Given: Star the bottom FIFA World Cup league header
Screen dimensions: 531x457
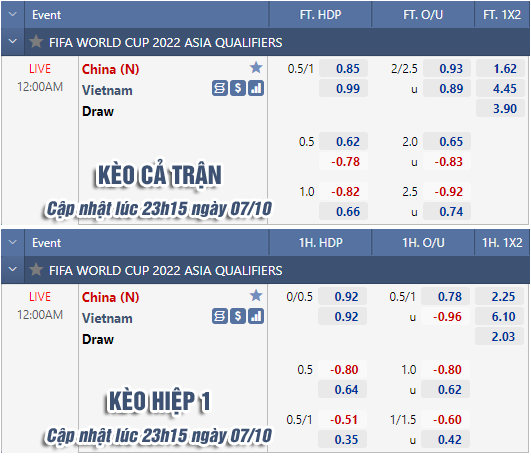Looking at the screenshot, I should pos(36,270).
